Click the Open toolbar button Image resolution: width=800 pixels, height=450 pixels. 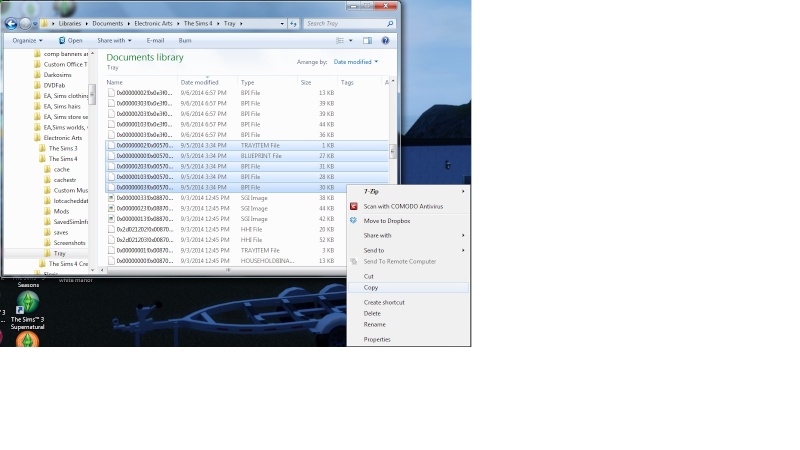(x=70, y=40)
